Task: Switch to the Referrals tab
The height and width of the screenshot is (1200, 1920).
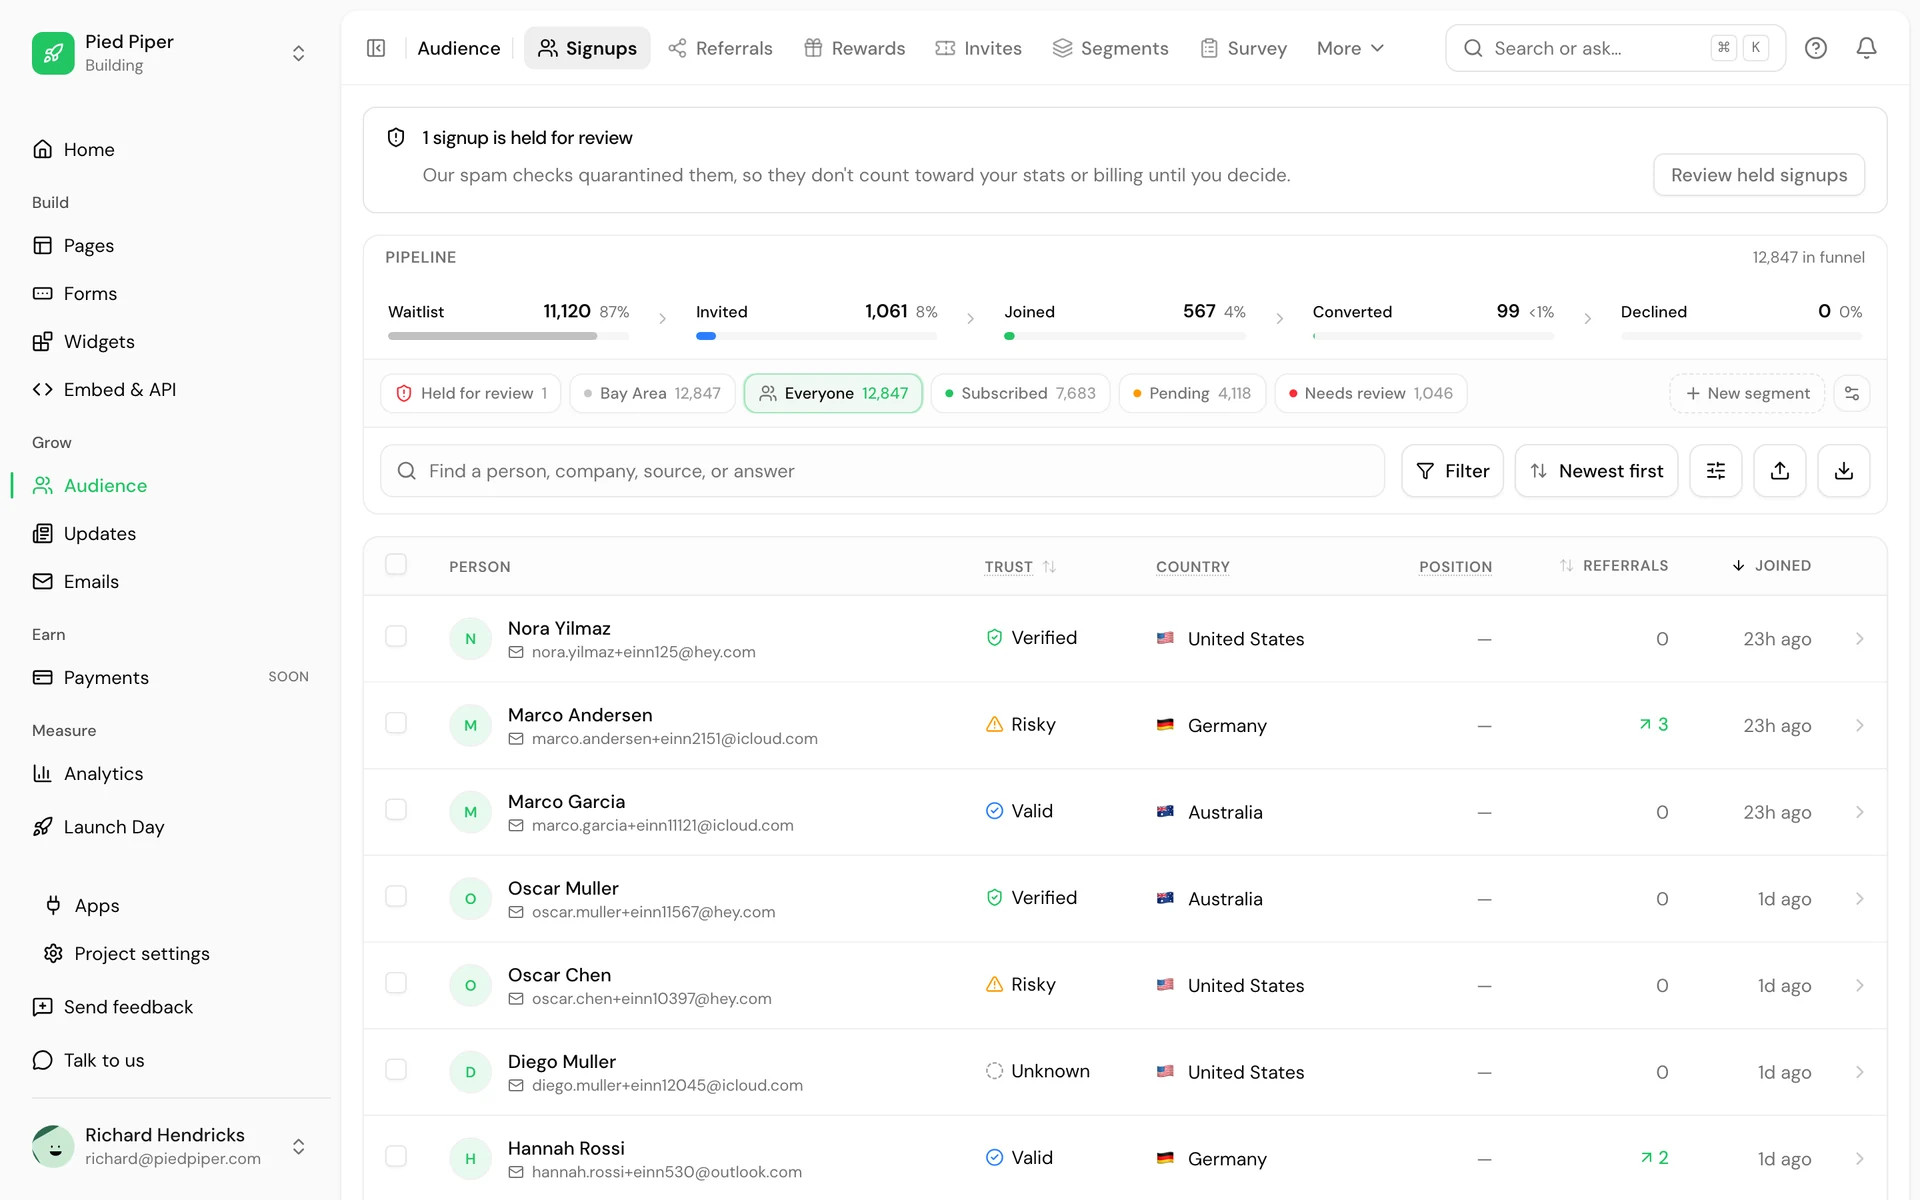Action: (720, 48)
